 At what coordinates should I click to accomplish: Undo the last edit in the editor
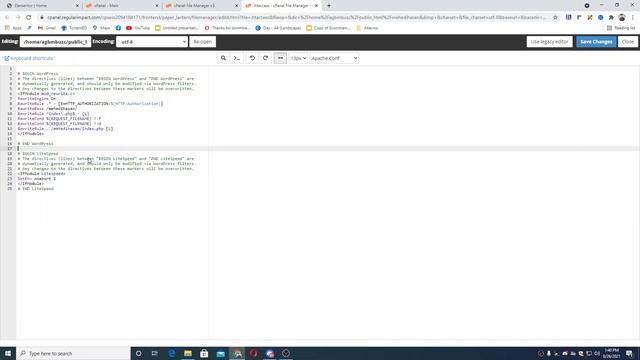coord(252,58)
